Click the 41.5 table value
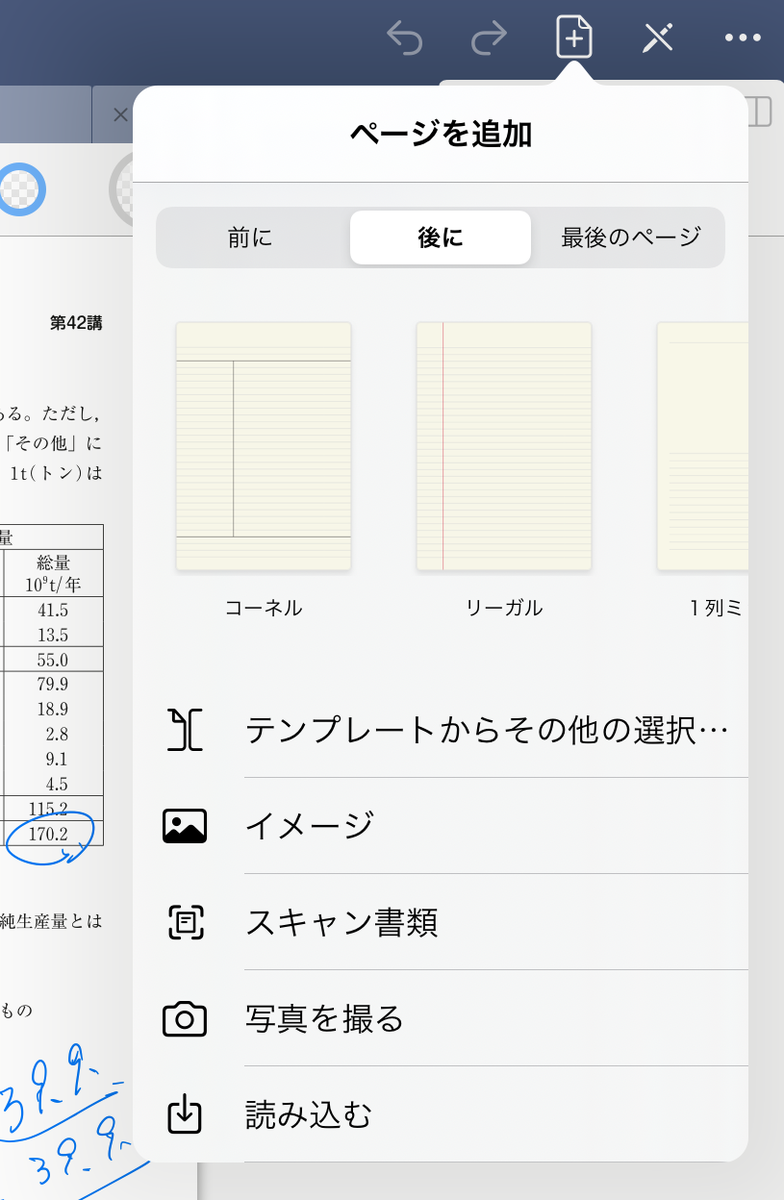This screenshot has width=784, height=1200. pos(52,610)
